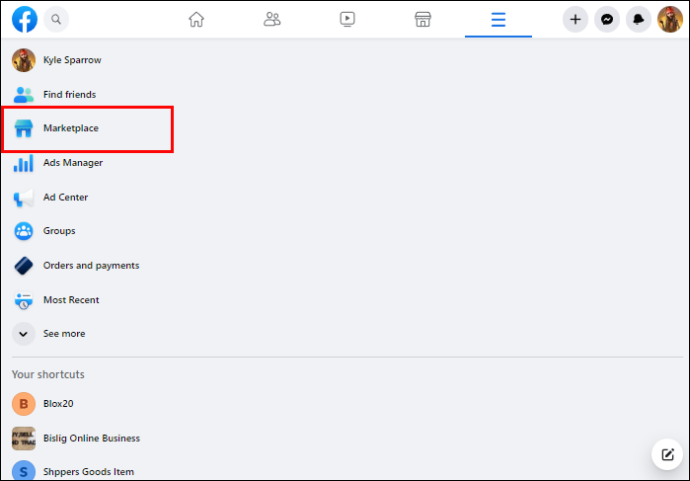Click the Marketplace storefront icon in sidebar
The height and width of the screenshot is (481, 690).
pos(24,128)
